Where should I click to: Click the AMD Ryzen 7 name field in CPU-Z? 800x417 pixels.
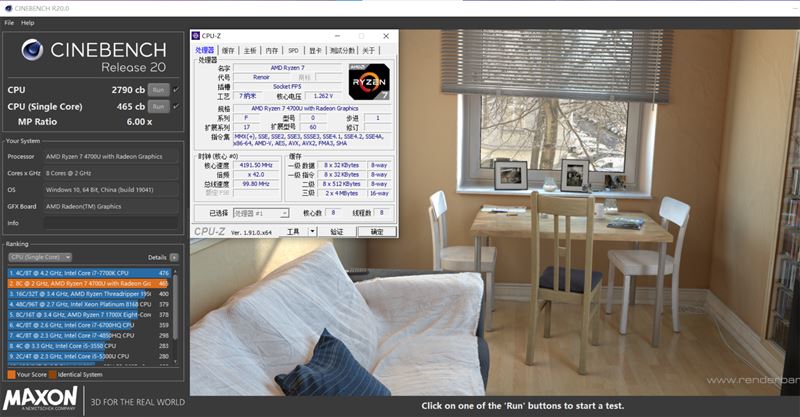287,67
